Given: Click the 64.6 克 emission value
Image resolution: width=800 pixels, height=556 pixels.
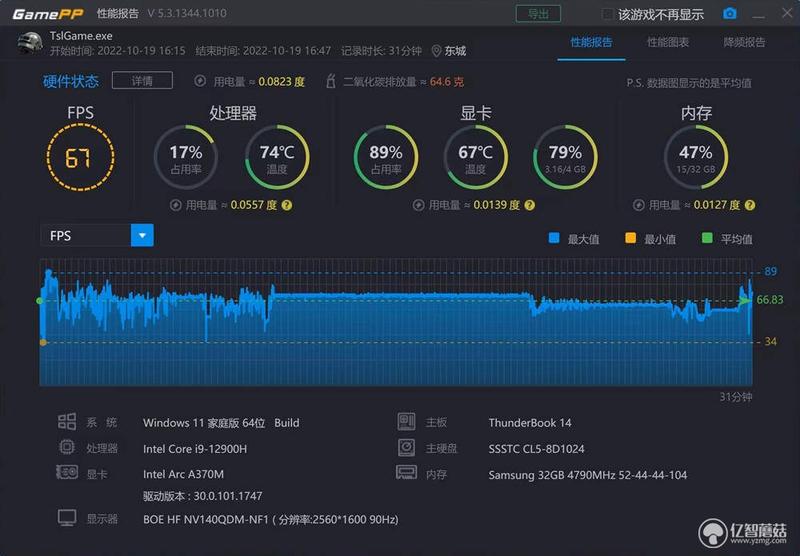Looking at the screenshot, I should pos(446,82).
